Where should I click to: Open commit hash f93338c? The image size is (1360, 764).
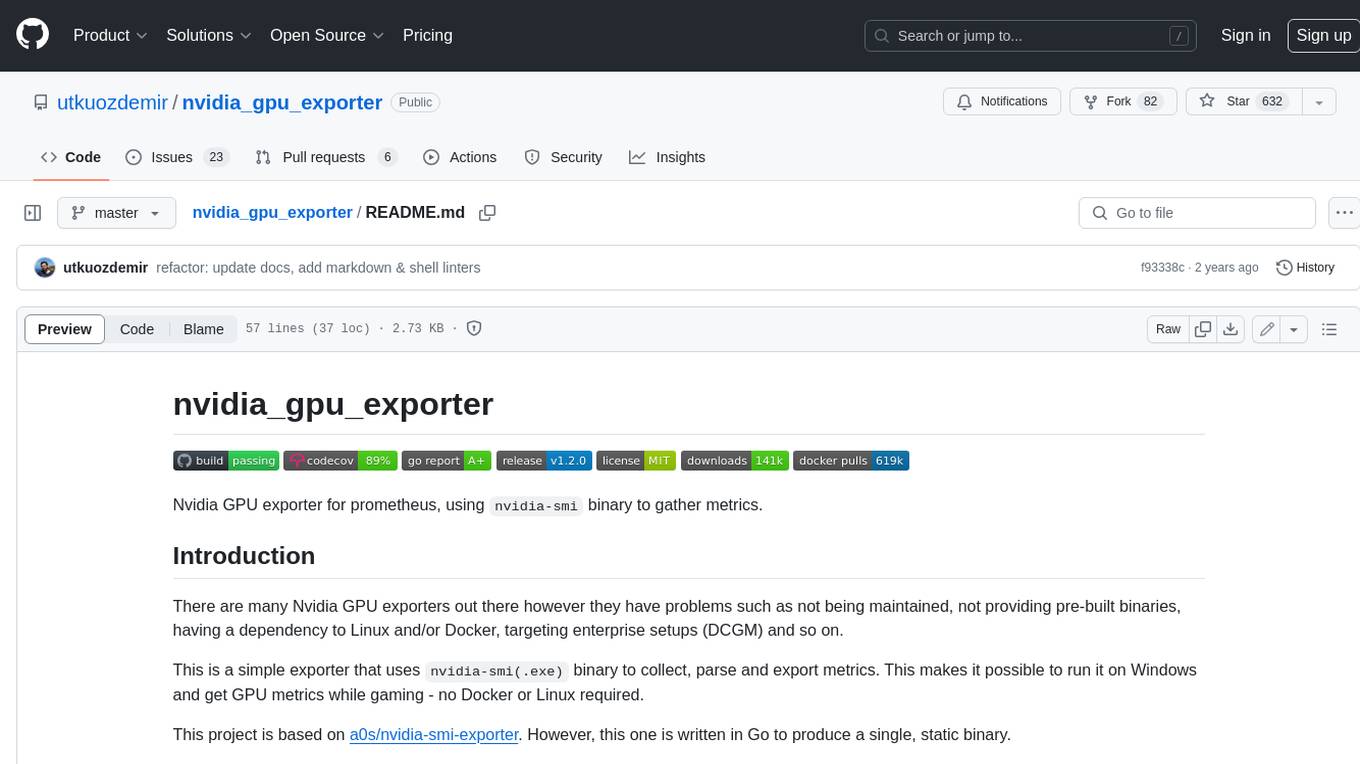tap(1162, 267)
